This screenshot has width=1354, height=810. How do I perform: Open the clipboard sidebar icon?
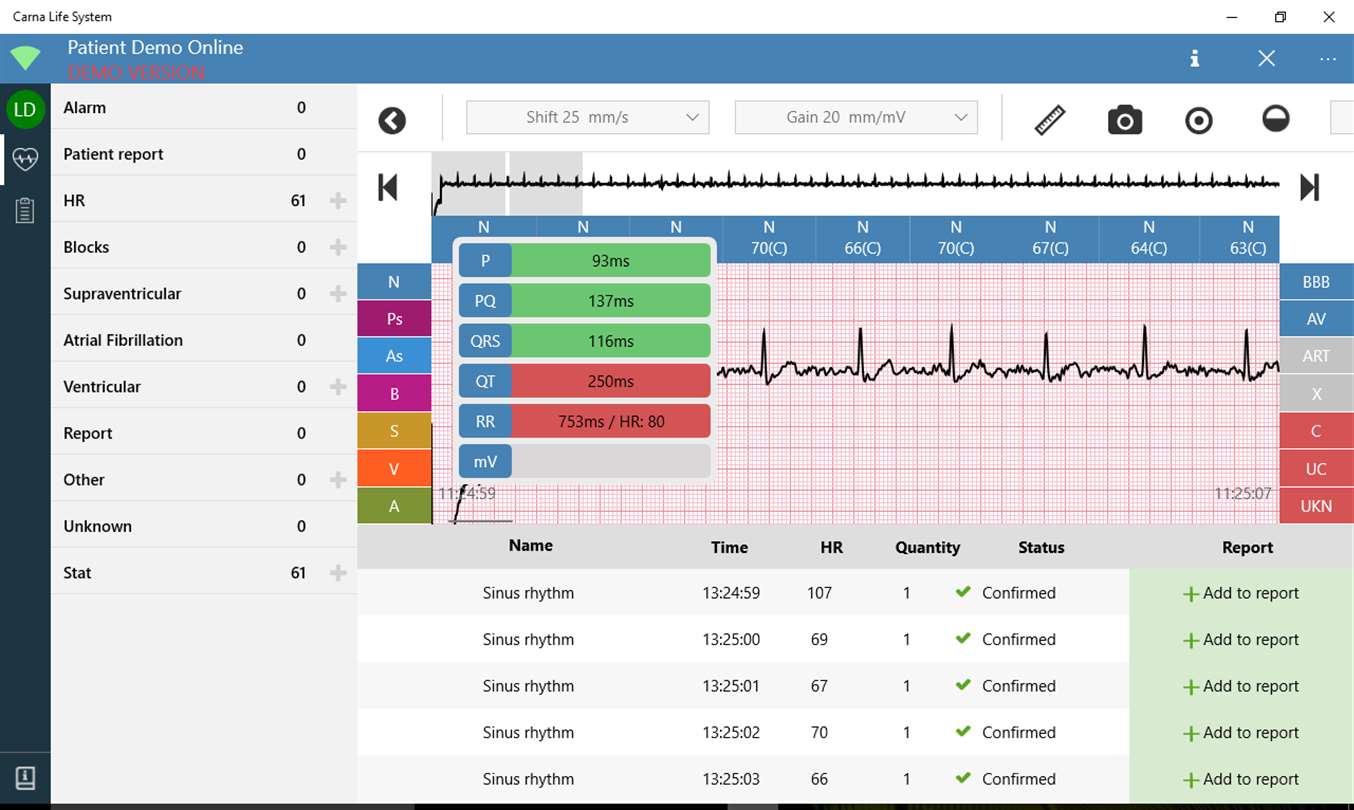(x=25, y=210)
